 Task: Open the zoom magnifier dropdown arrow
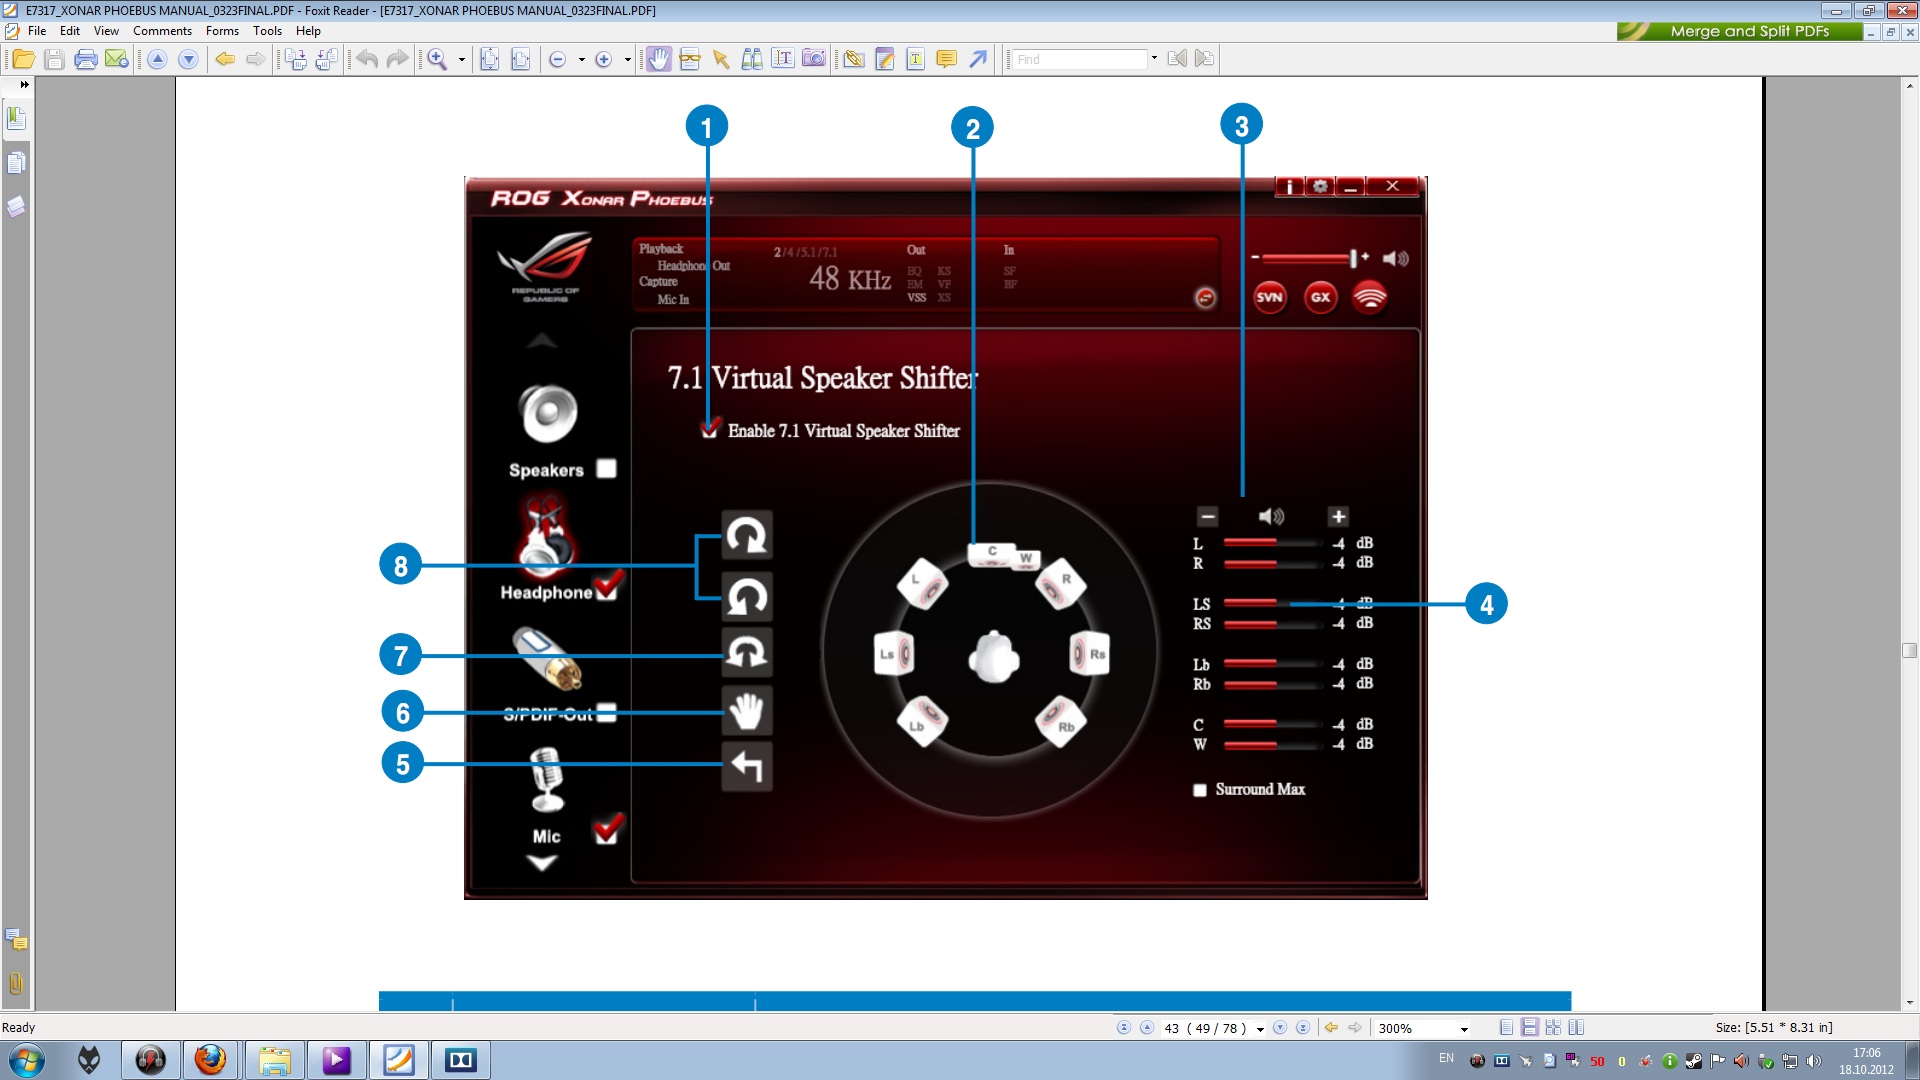click(x=462, y=59)
